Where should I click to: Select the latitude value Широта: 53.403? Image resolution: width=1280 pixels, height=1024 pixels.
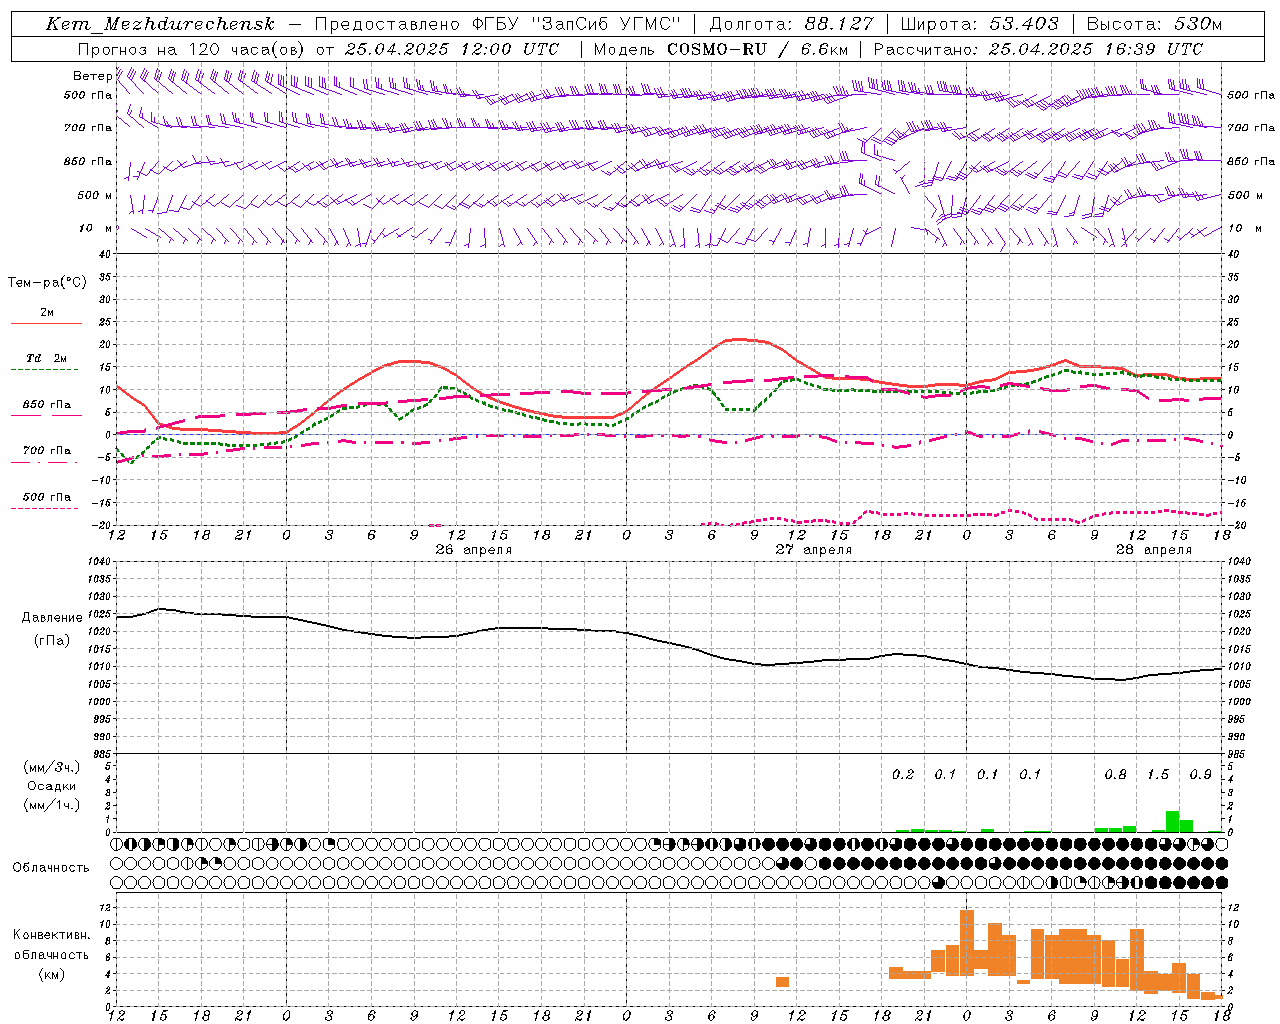click(979, 24)
